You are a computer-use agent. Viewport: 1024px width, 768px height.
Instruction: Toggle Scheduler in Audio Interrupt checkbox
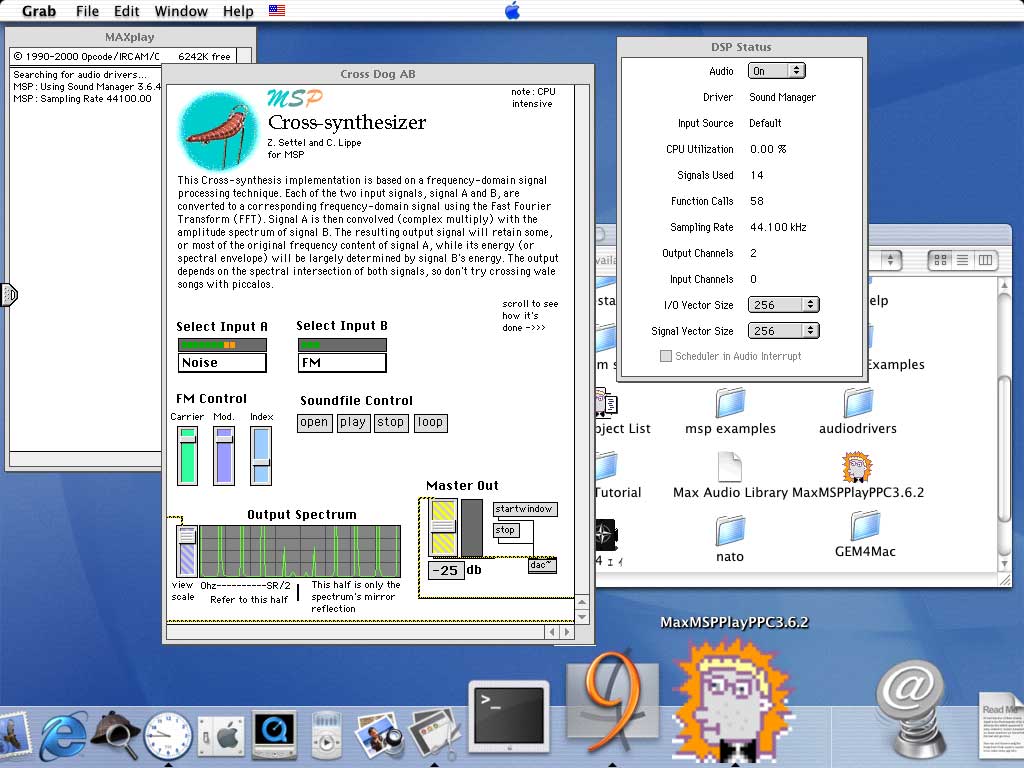[x=665, y=356]
